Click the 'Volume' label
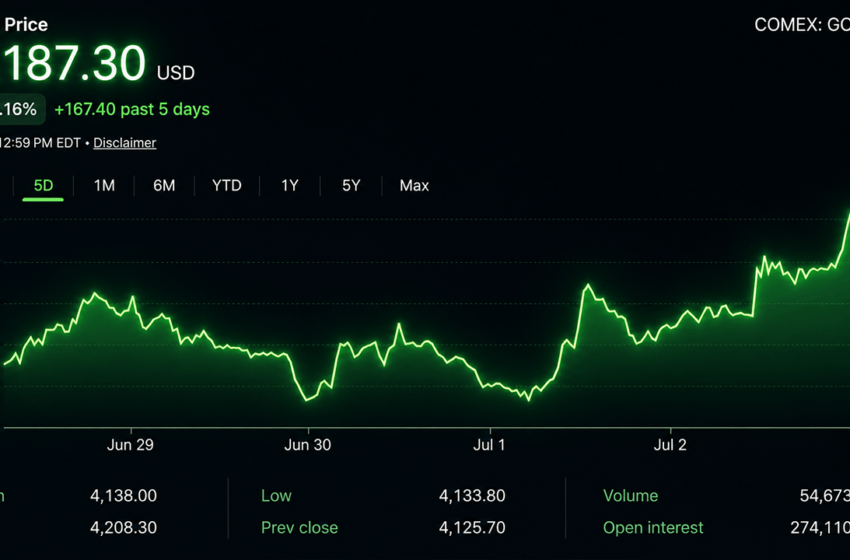 point(630,495)
